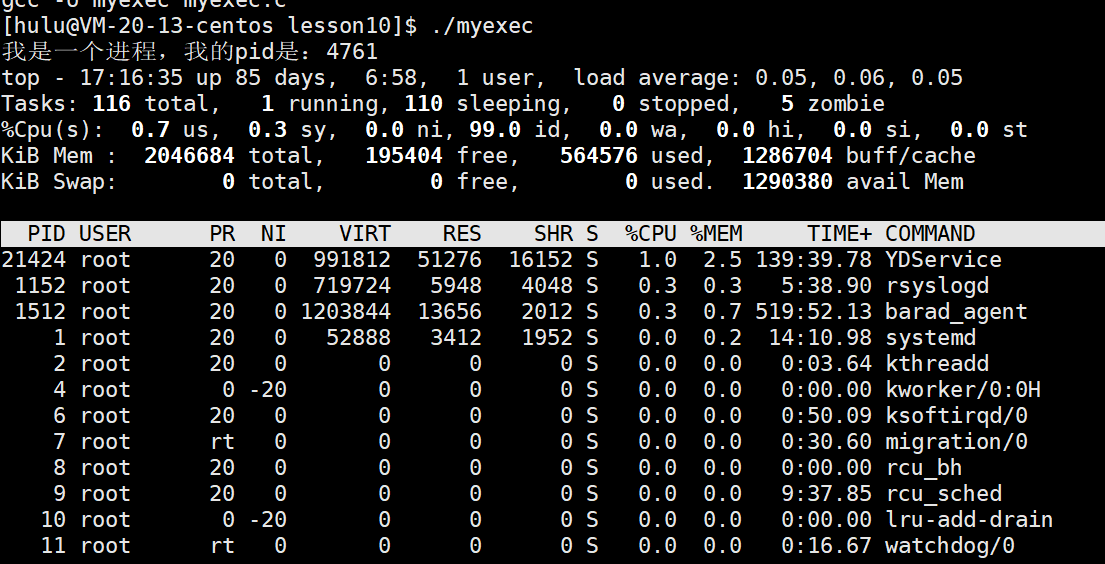This screenshot has width=1105, height=564.
Task: Click the avail Mem value 1290380
Action: point(787,182)
